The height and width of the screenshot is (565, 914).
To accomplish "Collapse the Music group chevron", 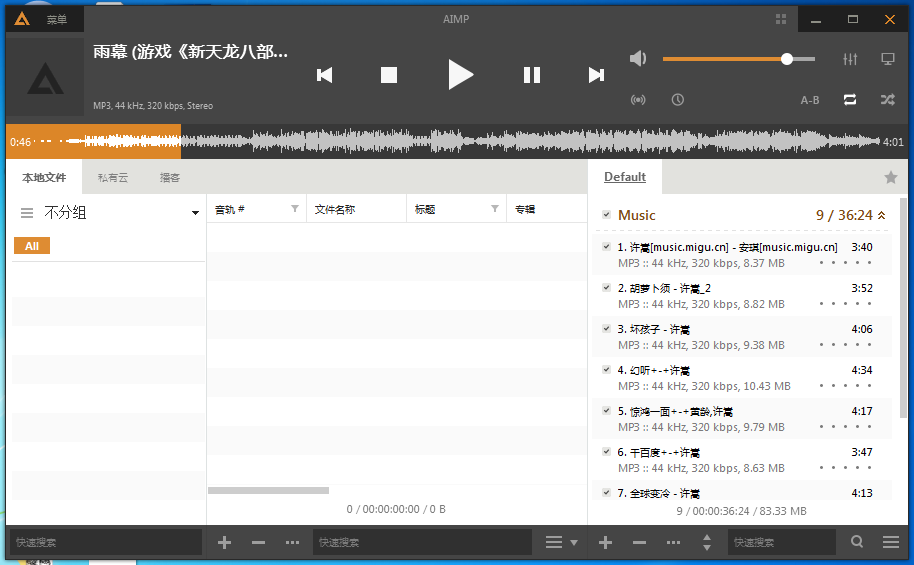I will tap(882, 215).
